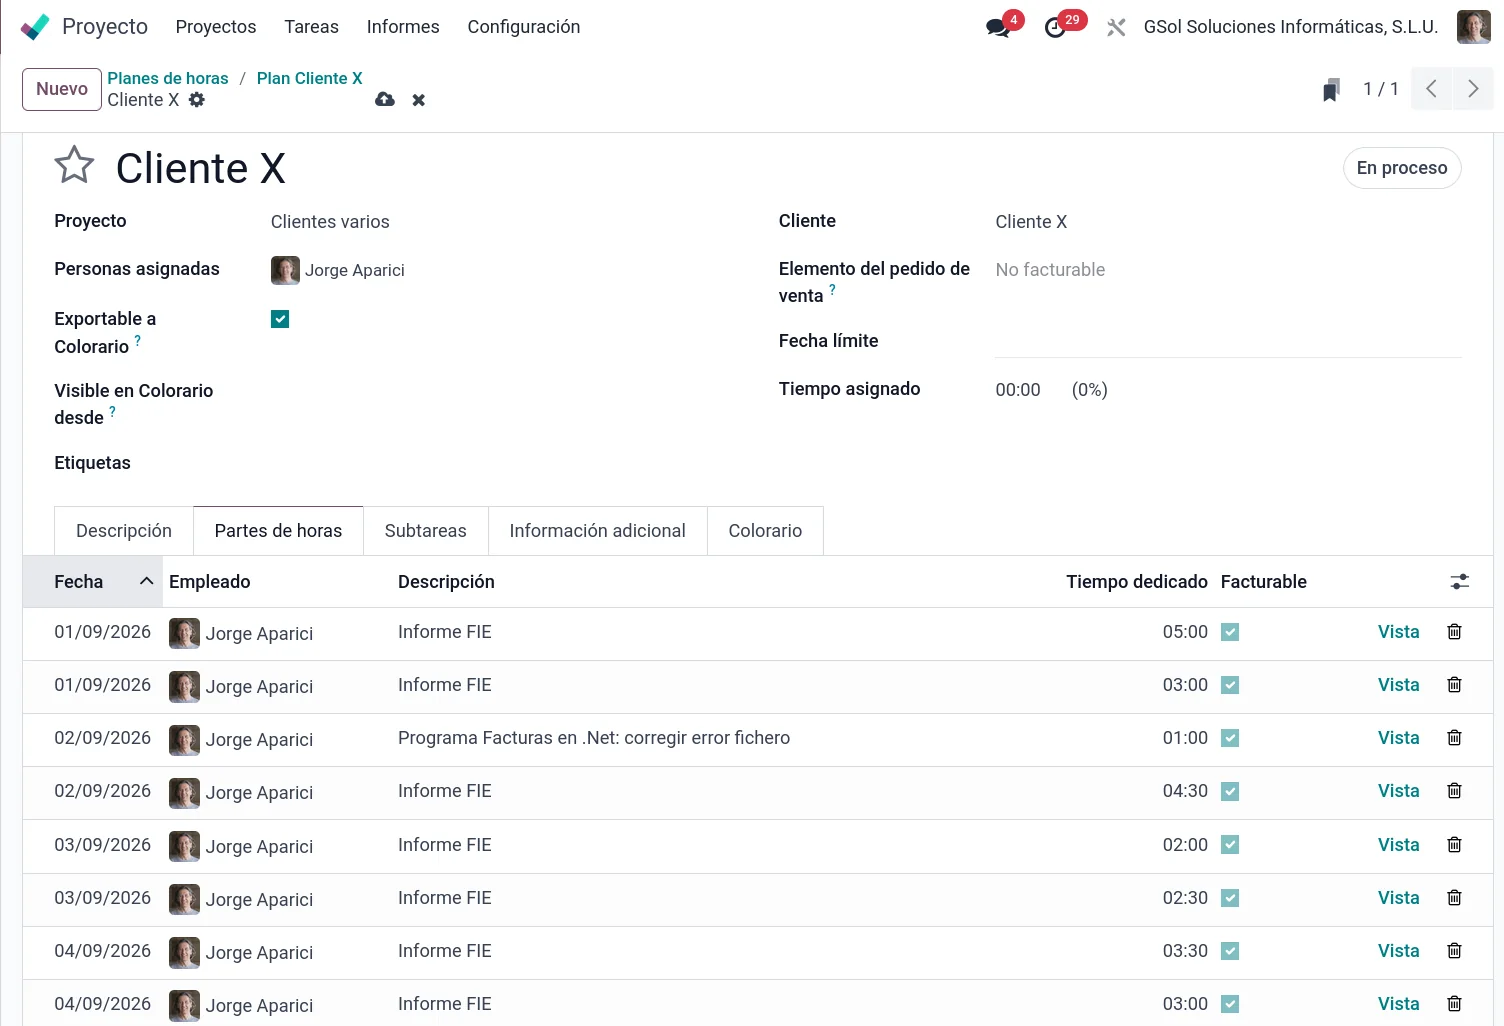1504x1026 pixels.
Task: Go to Planes de horas breadcrumb
Action: pyautogui.click(x=168, y=78)
